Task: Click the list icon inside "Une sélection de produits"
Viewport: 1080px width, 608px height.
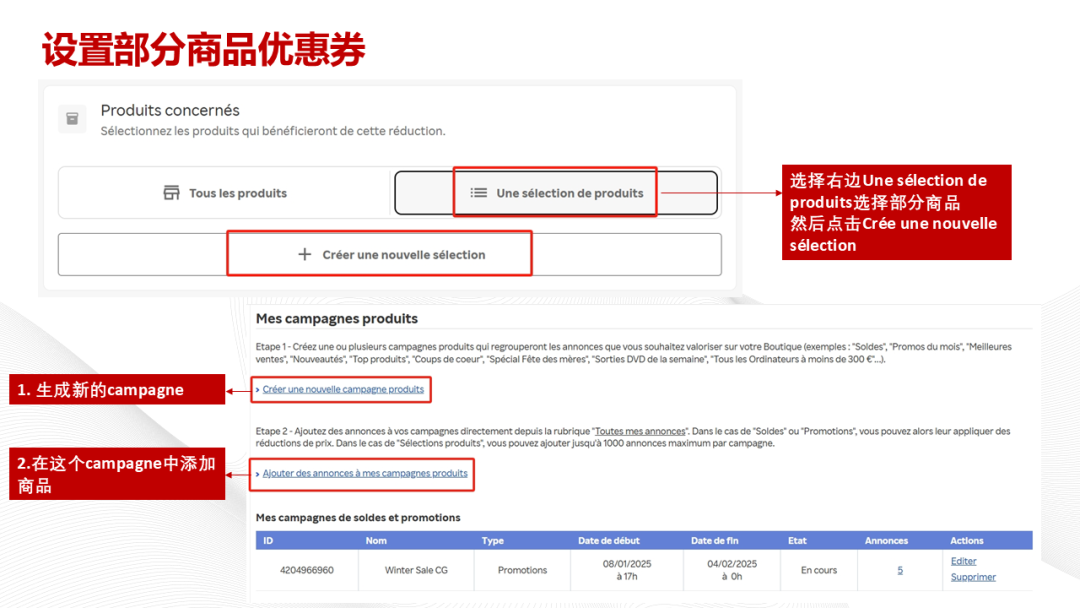Action: pos(477,193)
